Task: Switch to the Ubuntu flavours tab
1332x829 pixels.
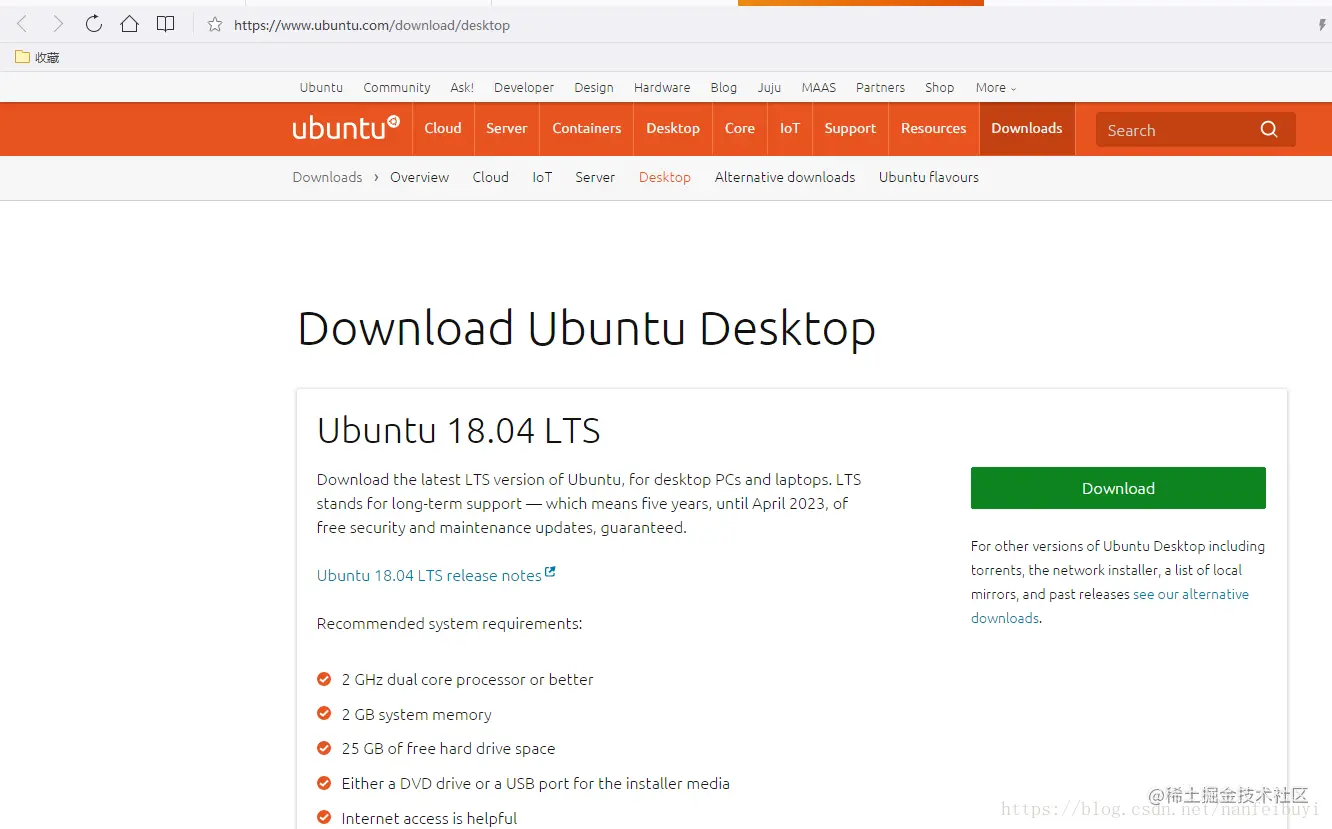Action: click(929, 177)
